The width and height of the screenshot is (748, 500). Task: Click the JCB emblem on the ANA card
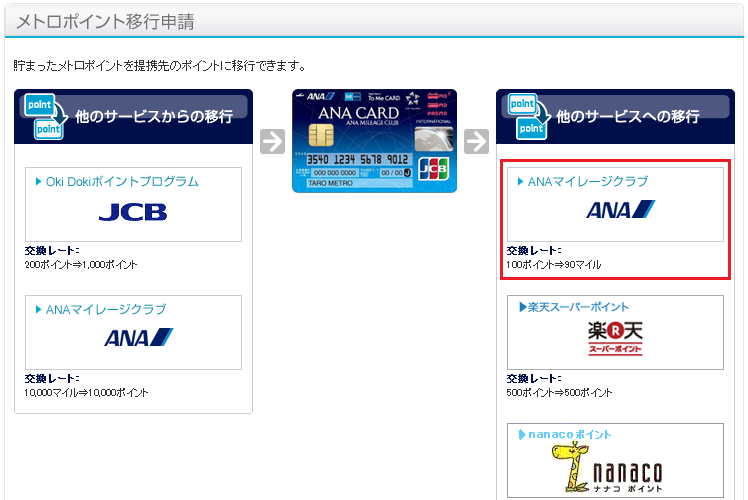tap(434, 169)
